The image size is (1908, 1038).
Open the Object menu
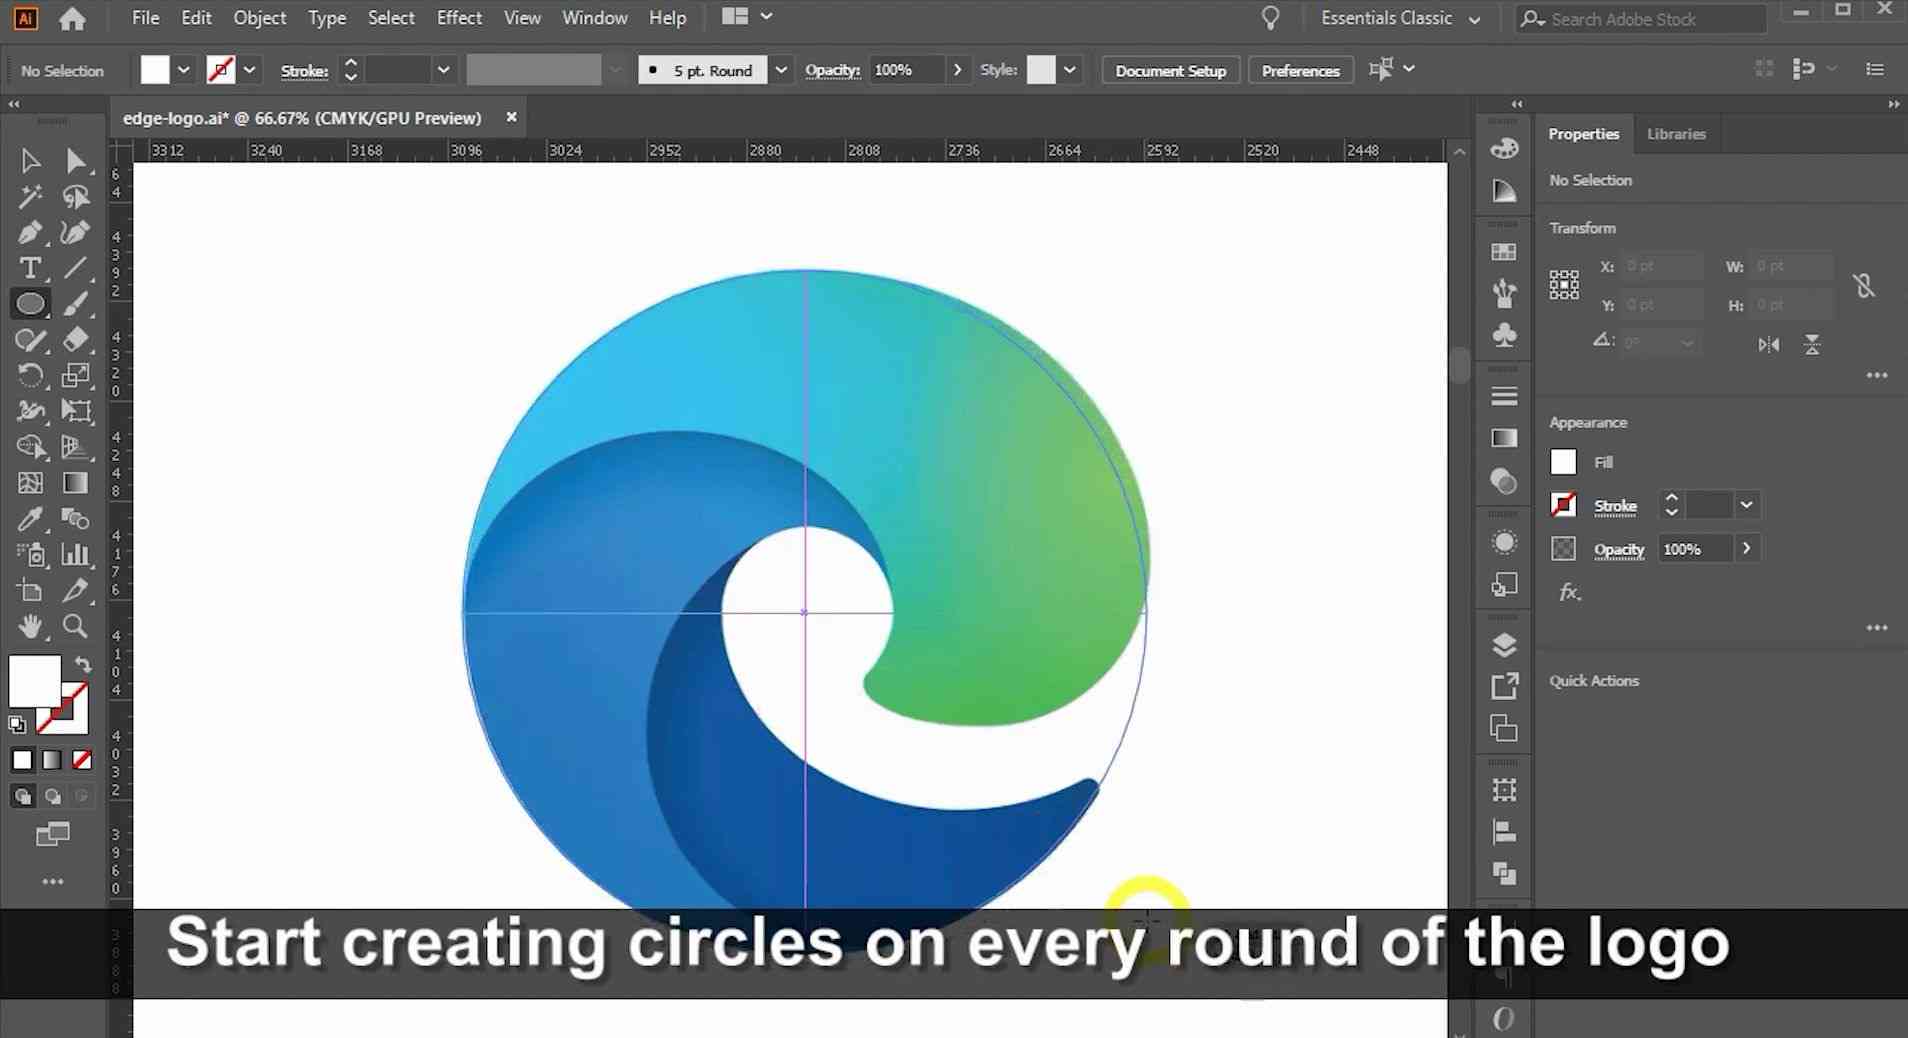[260, 18]
